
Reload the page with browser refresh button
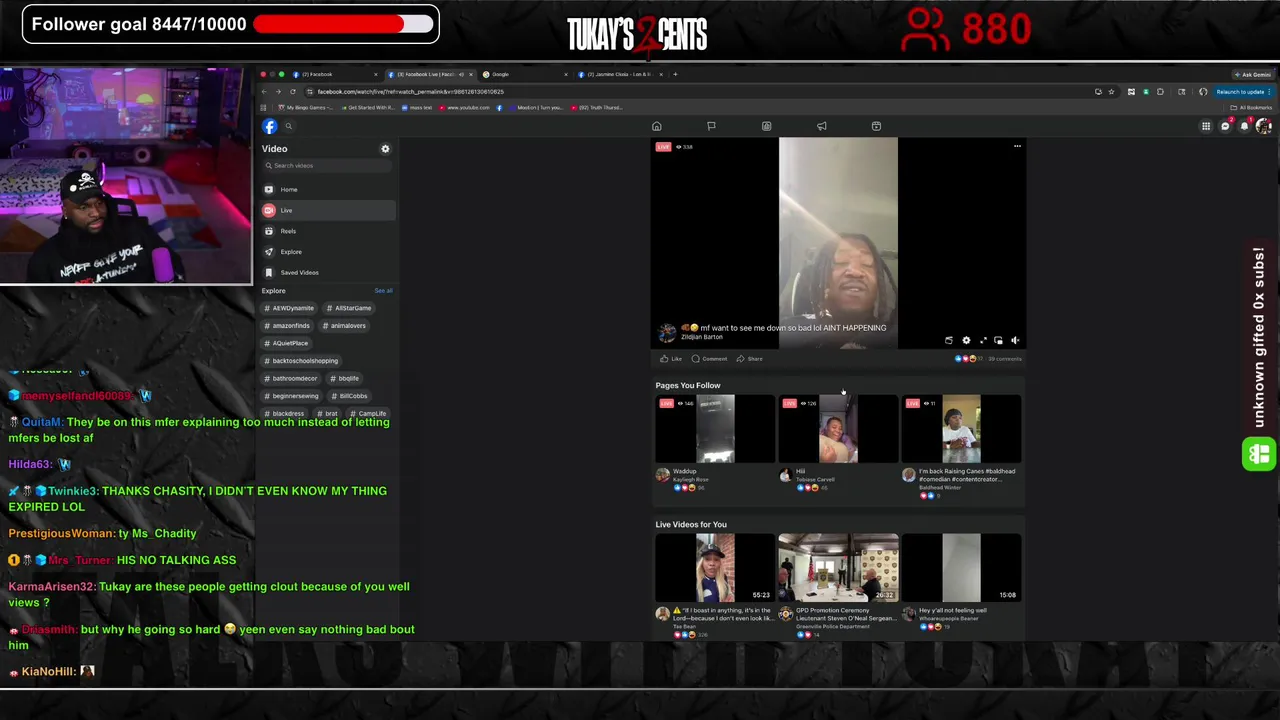[293, 92]
